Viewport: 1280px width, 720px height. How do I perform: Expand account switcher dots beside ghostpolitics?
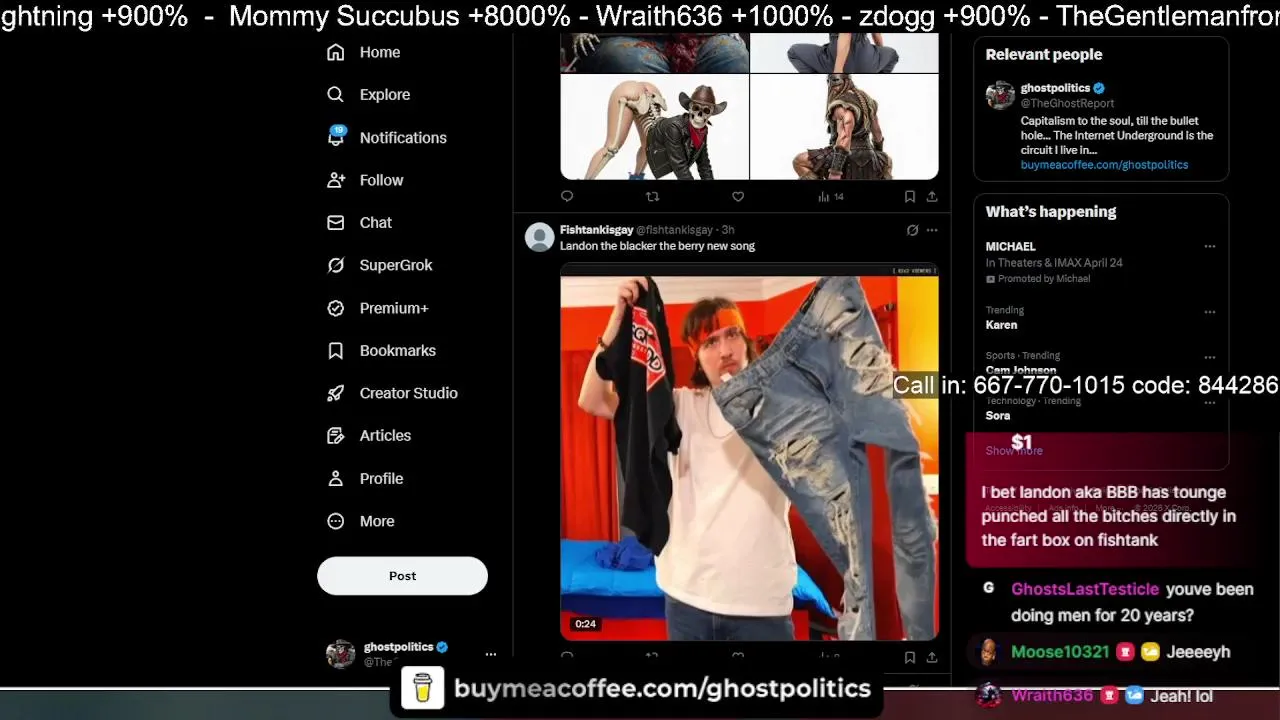(490, 654)
